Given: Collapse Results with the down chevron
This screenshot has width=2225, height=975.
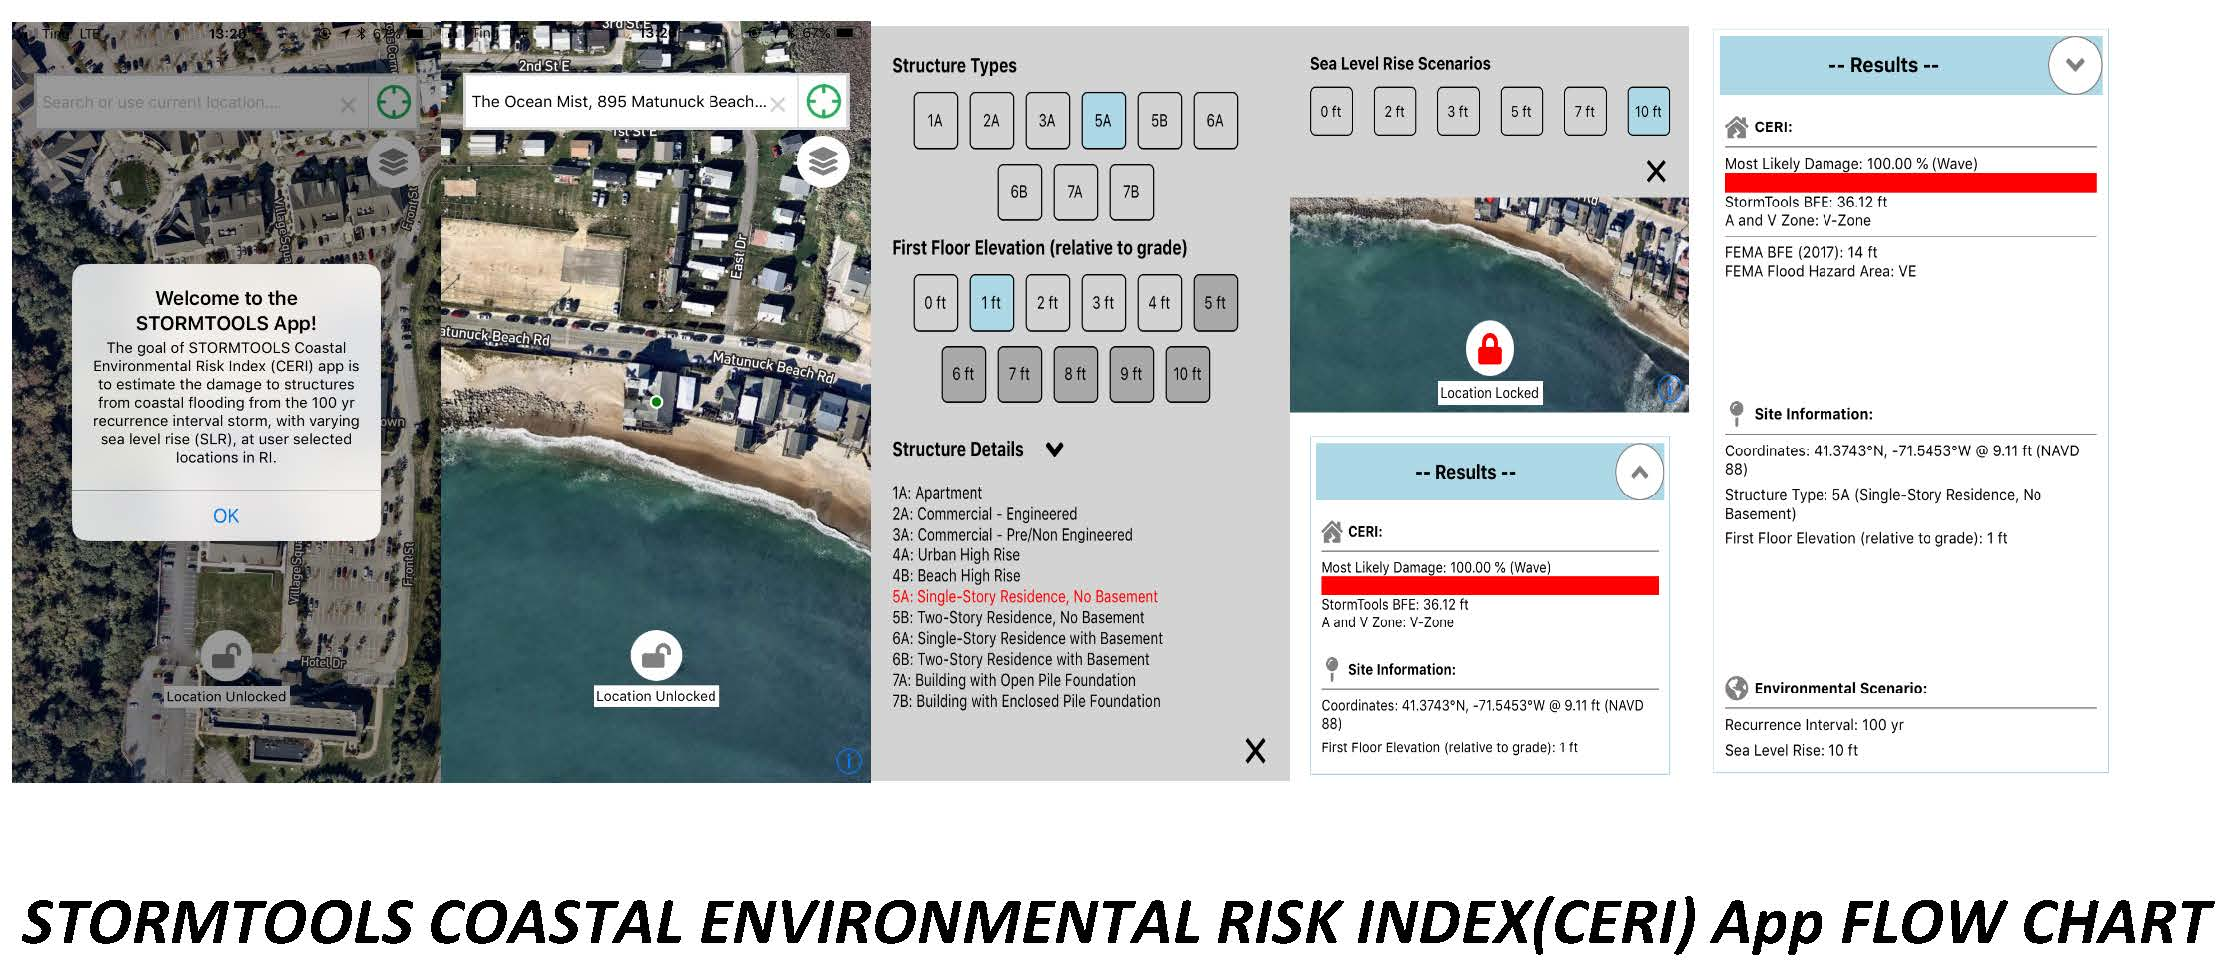Looking at the screenshot, I should [x=2075, y=65].
